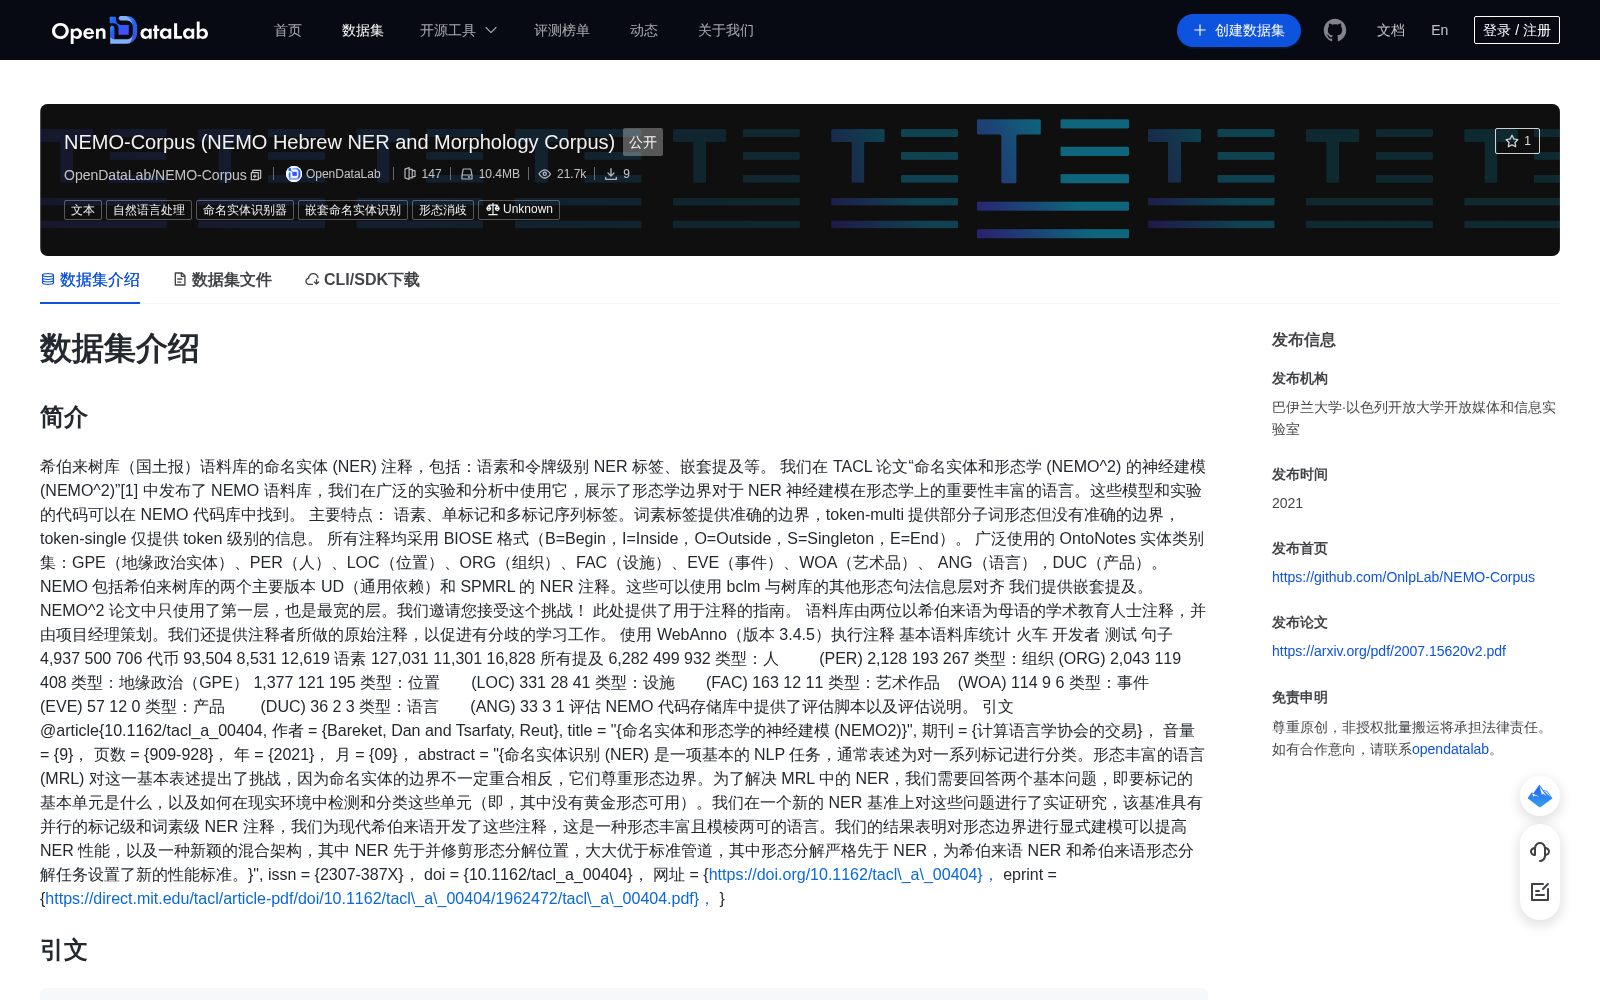Open the OpenDataLab logo homepage
This screenshot has height=1000, width=1600.
tap(130, 30)
